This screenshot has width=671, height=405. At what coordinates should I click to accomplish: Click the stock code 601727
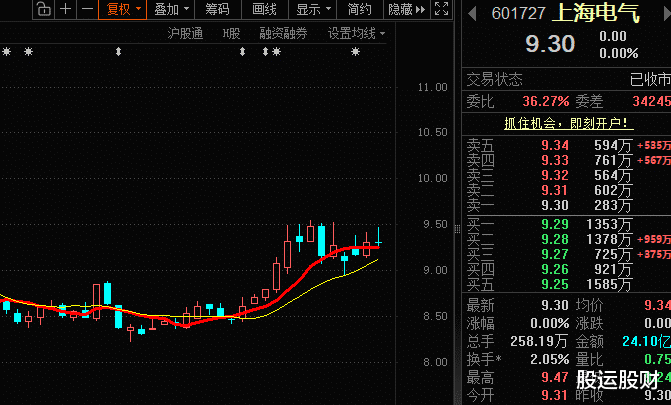pos(518,14)
